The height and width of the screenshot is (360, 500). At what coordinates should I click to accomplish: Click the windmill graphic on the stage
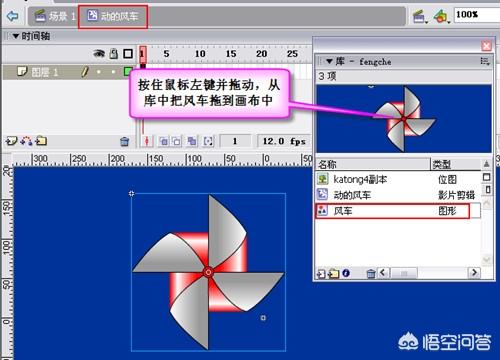pos(208,272)
